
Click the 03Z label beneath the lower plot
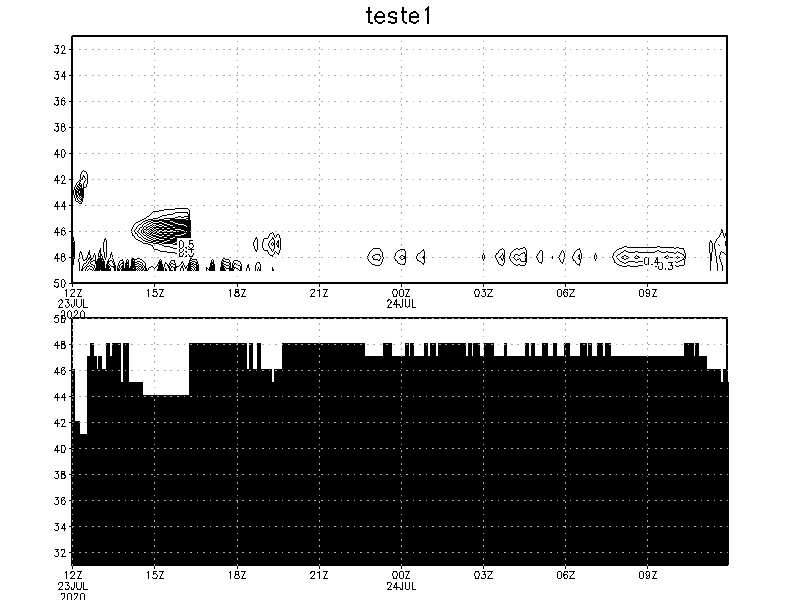click(x=483, y=575)
